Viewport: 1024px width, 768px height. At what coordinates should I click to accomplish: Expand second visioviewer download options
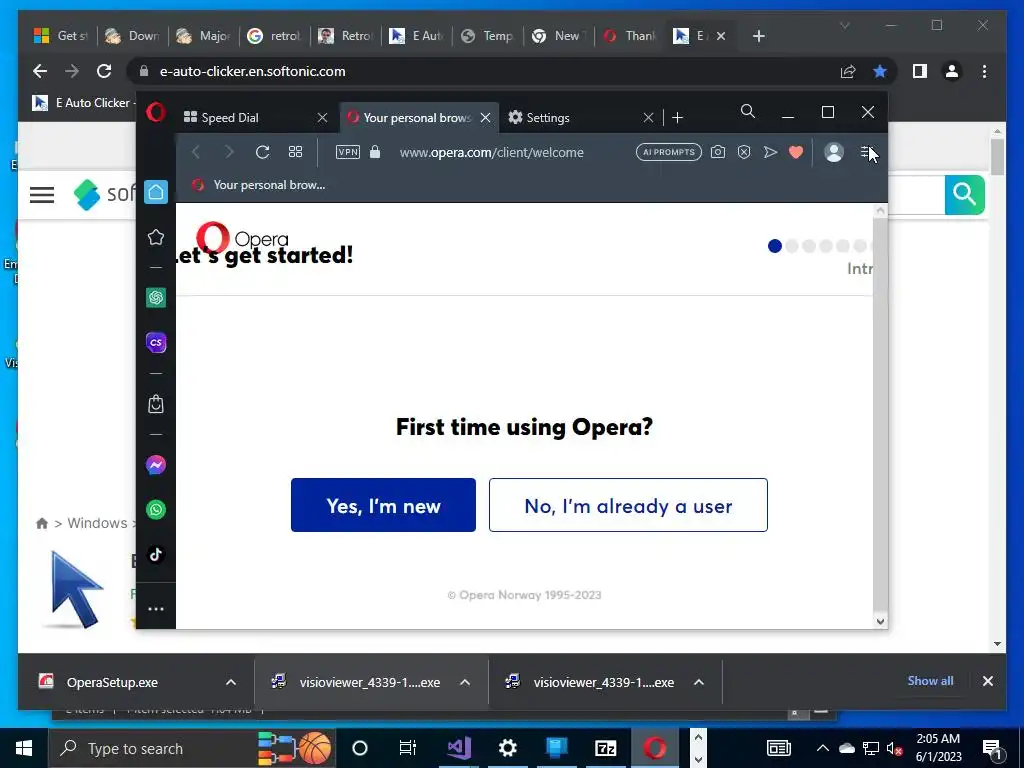point(698,682)
